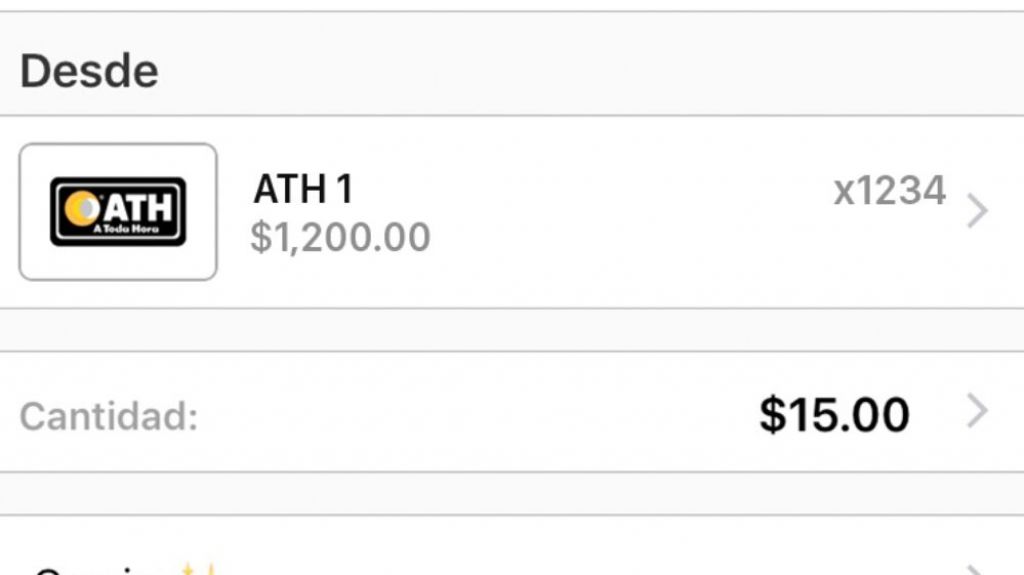Click the digit 1 after ATH
Image resolution: width=1024 pixels, height=575 pixels.
pos(343,189)
